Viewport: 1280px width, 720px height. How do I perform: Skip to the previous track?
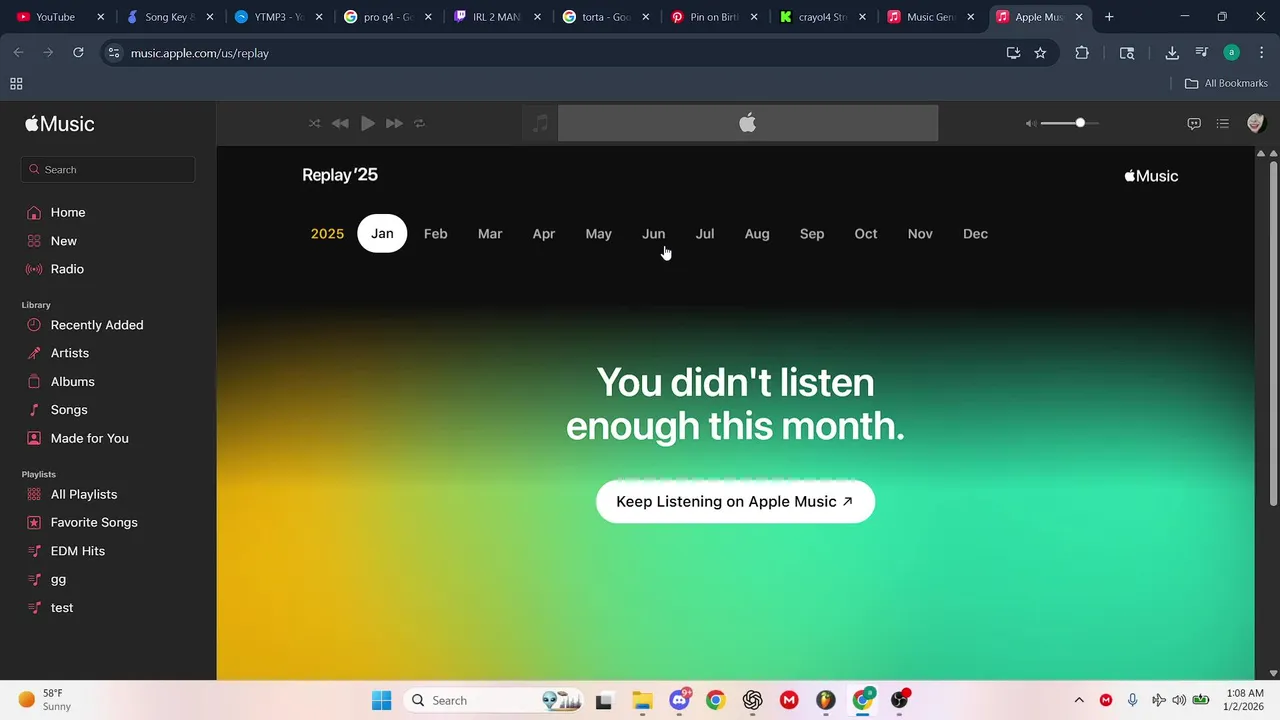pyautogui.click(x=340, y=123)
